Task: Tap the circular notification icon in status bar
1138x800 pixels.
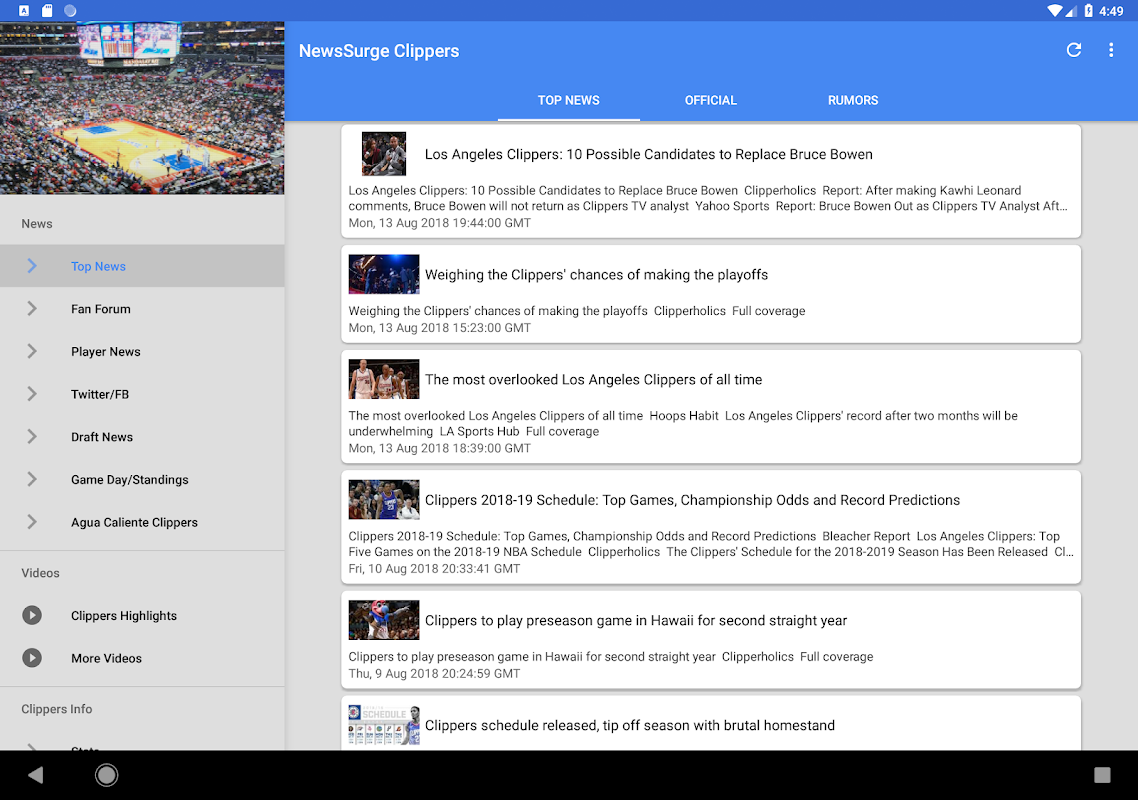Action: (70, 11)
